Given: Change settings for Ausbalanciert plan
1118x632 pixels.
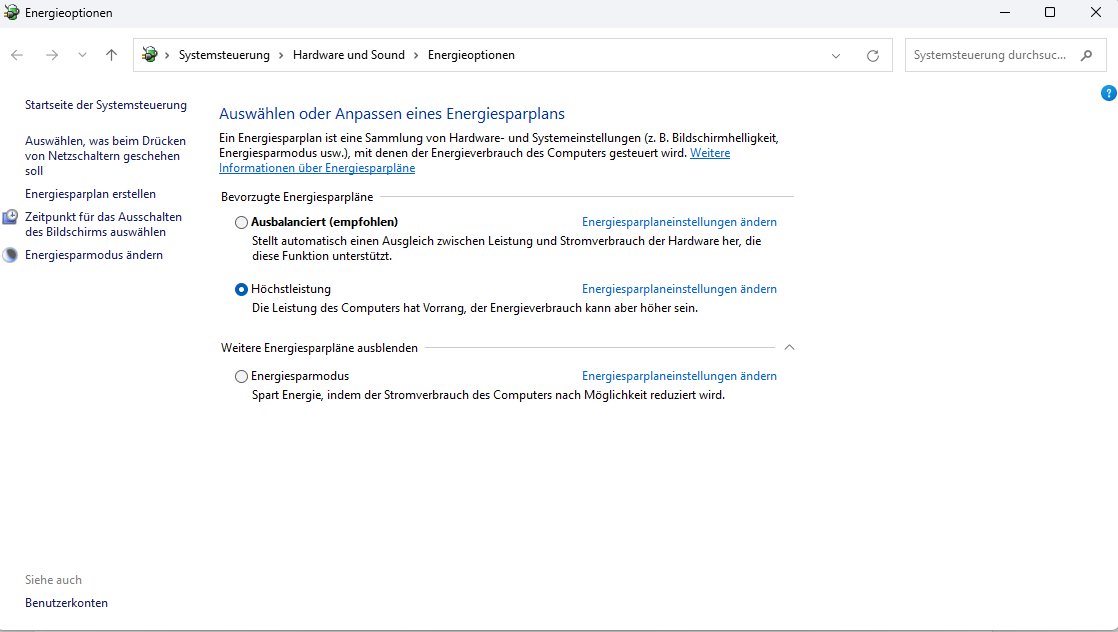Looking at the screenshot, I should (x=679, y=222).
